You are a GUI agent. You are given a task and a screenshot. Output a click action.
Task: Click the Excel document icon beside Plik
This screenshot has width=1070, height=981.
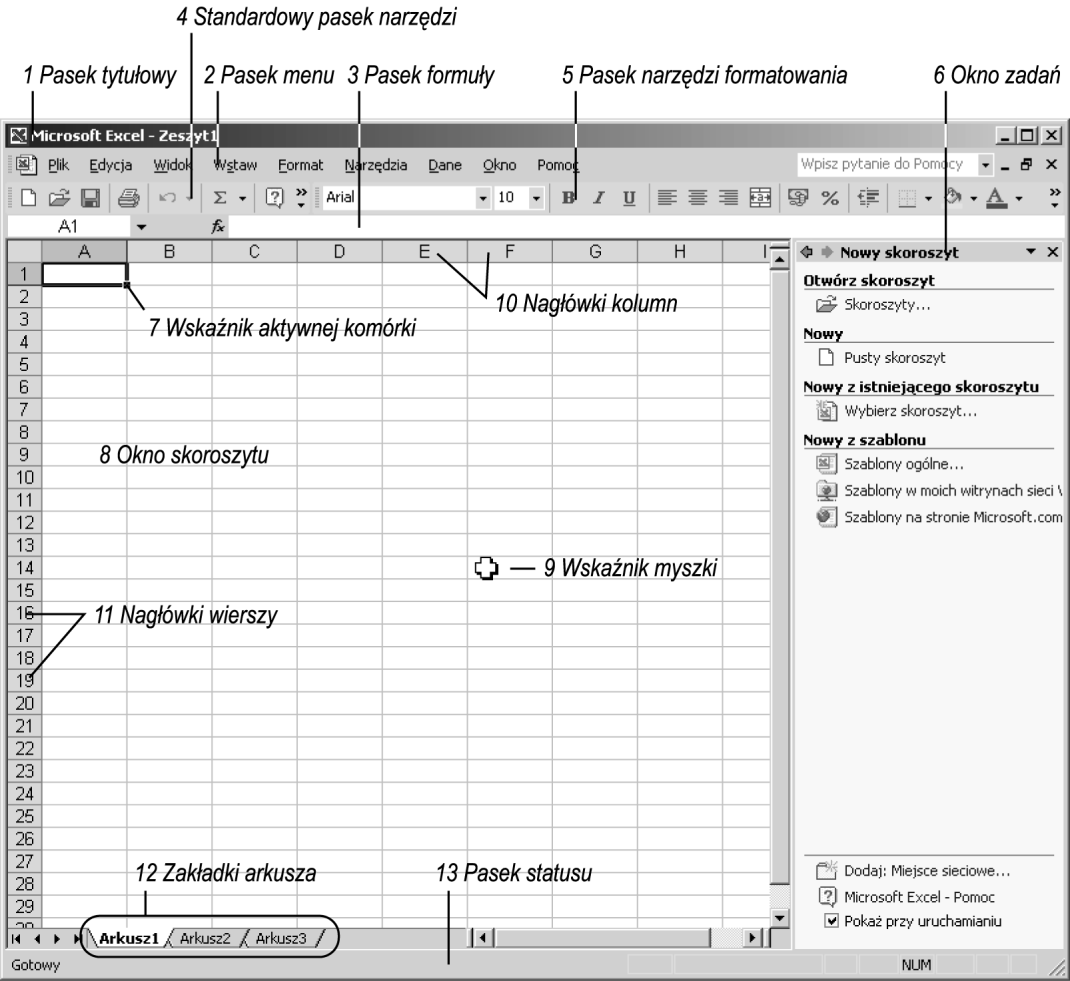[26, 164]
